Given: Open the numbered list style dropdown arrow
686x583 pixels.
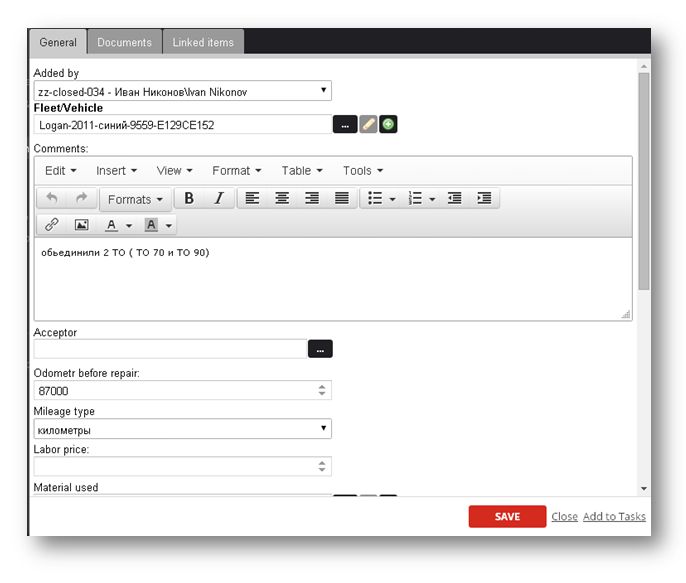Looking at the screenshot, I should pos(432,199).
